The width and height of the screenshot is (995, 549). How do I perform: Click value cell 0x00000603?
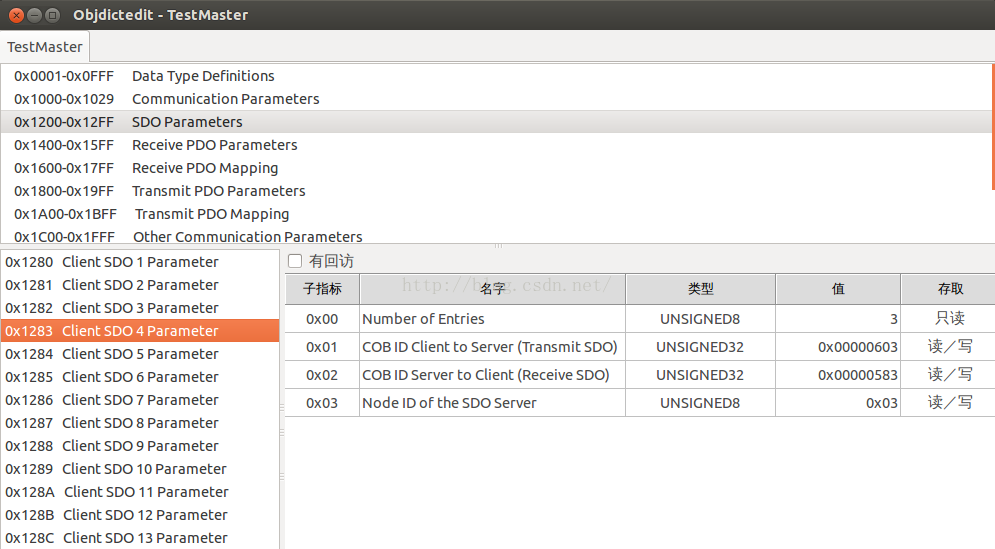(838, 347)
